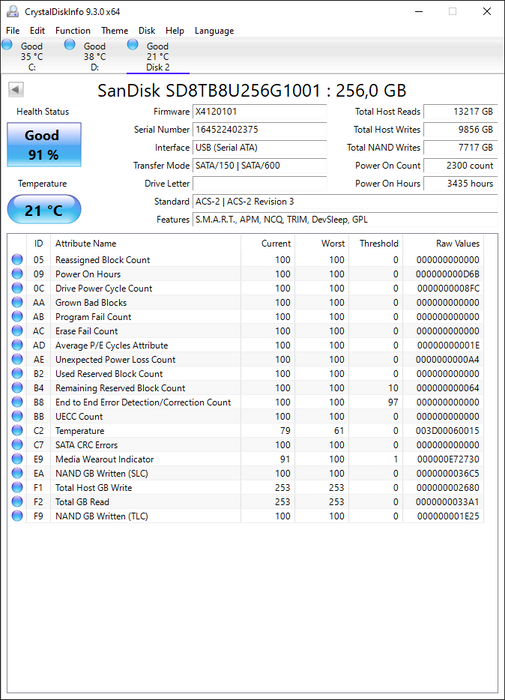505x700 pixels.
Task: Open the Help menu
Action: pyautogui.click(x=175, y=30)
